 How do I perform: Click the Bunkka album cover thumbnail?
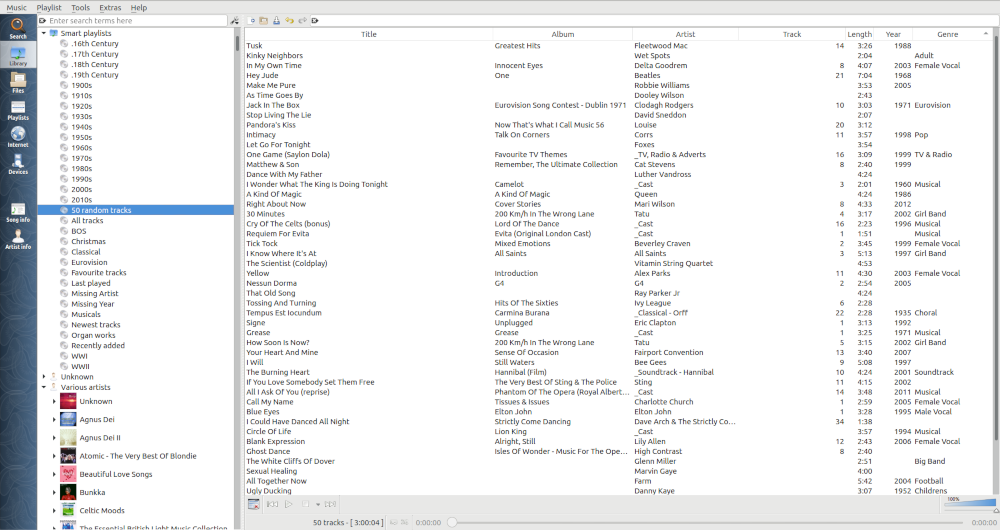click(x=68, y=492)
